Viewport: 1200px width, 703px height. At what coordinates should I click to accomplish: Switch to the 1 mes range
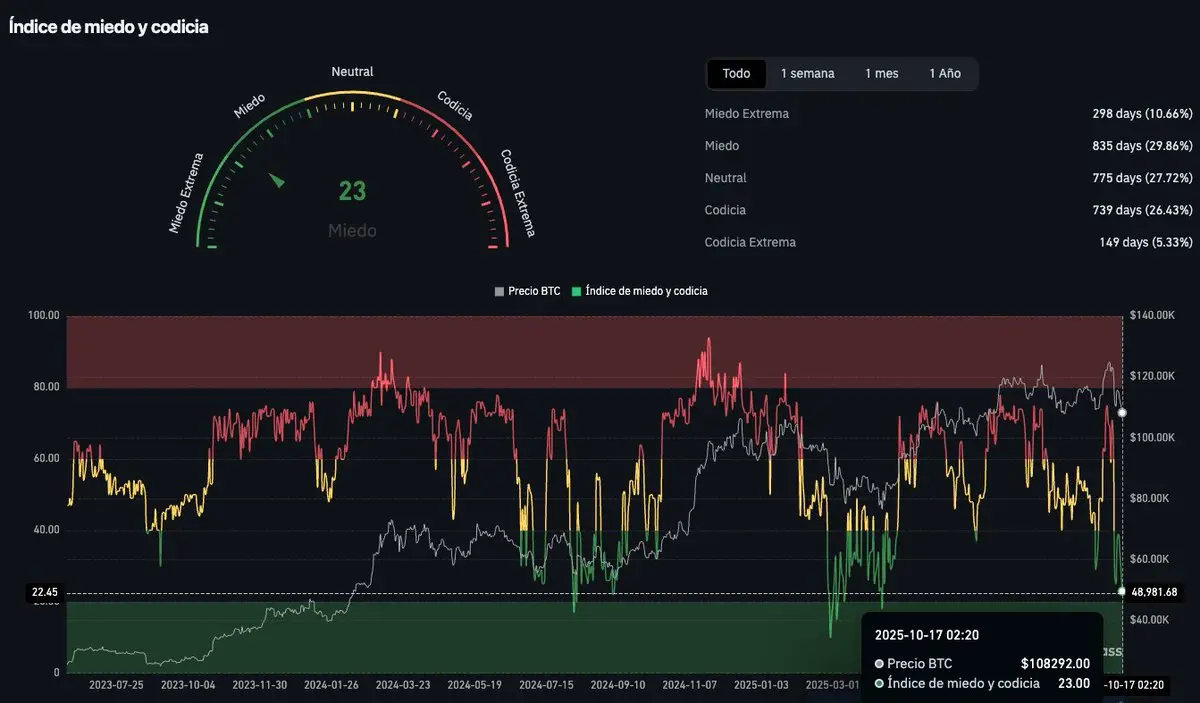[x=881, y=74]
